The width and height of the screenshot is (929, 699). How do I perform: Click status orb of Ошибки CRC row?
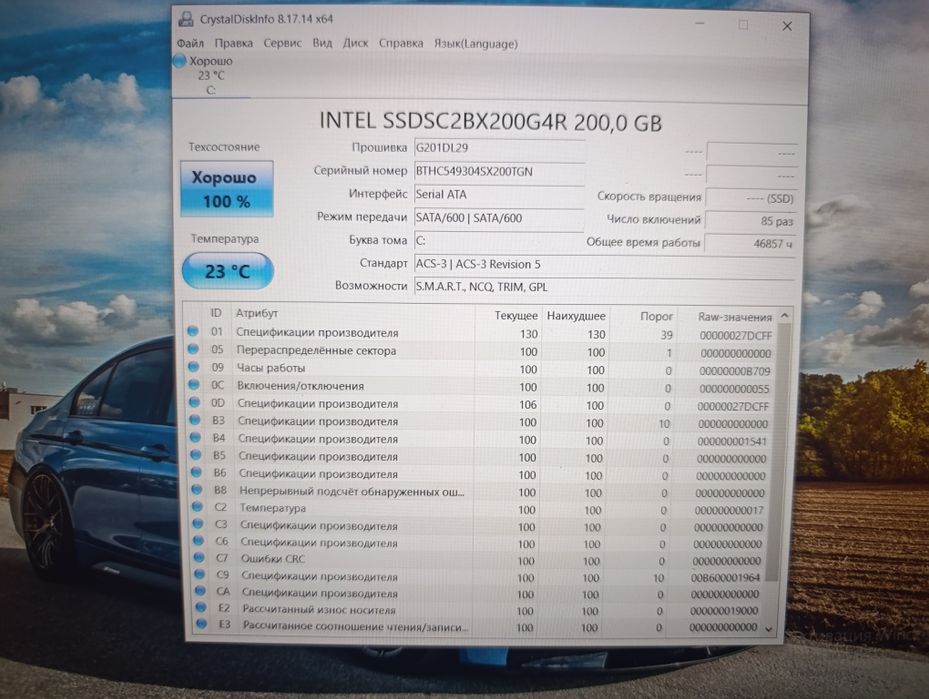pyautogui.click(x=200, y=557)
